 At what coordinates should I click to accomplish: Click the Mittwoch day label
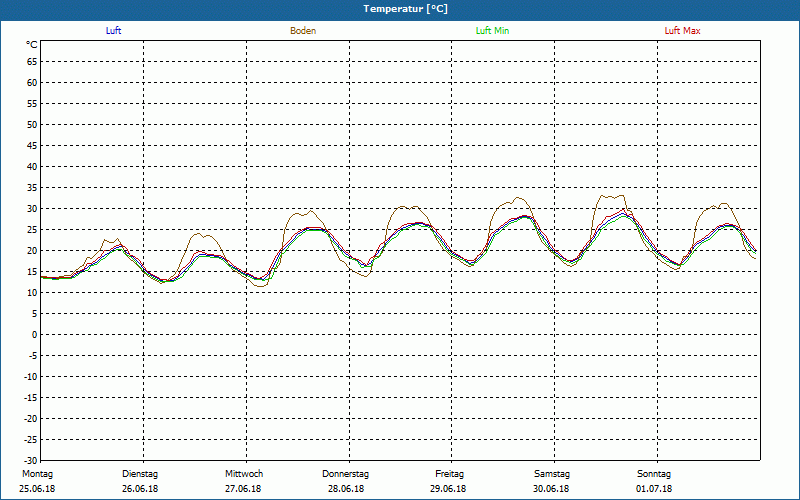[244, 474]
